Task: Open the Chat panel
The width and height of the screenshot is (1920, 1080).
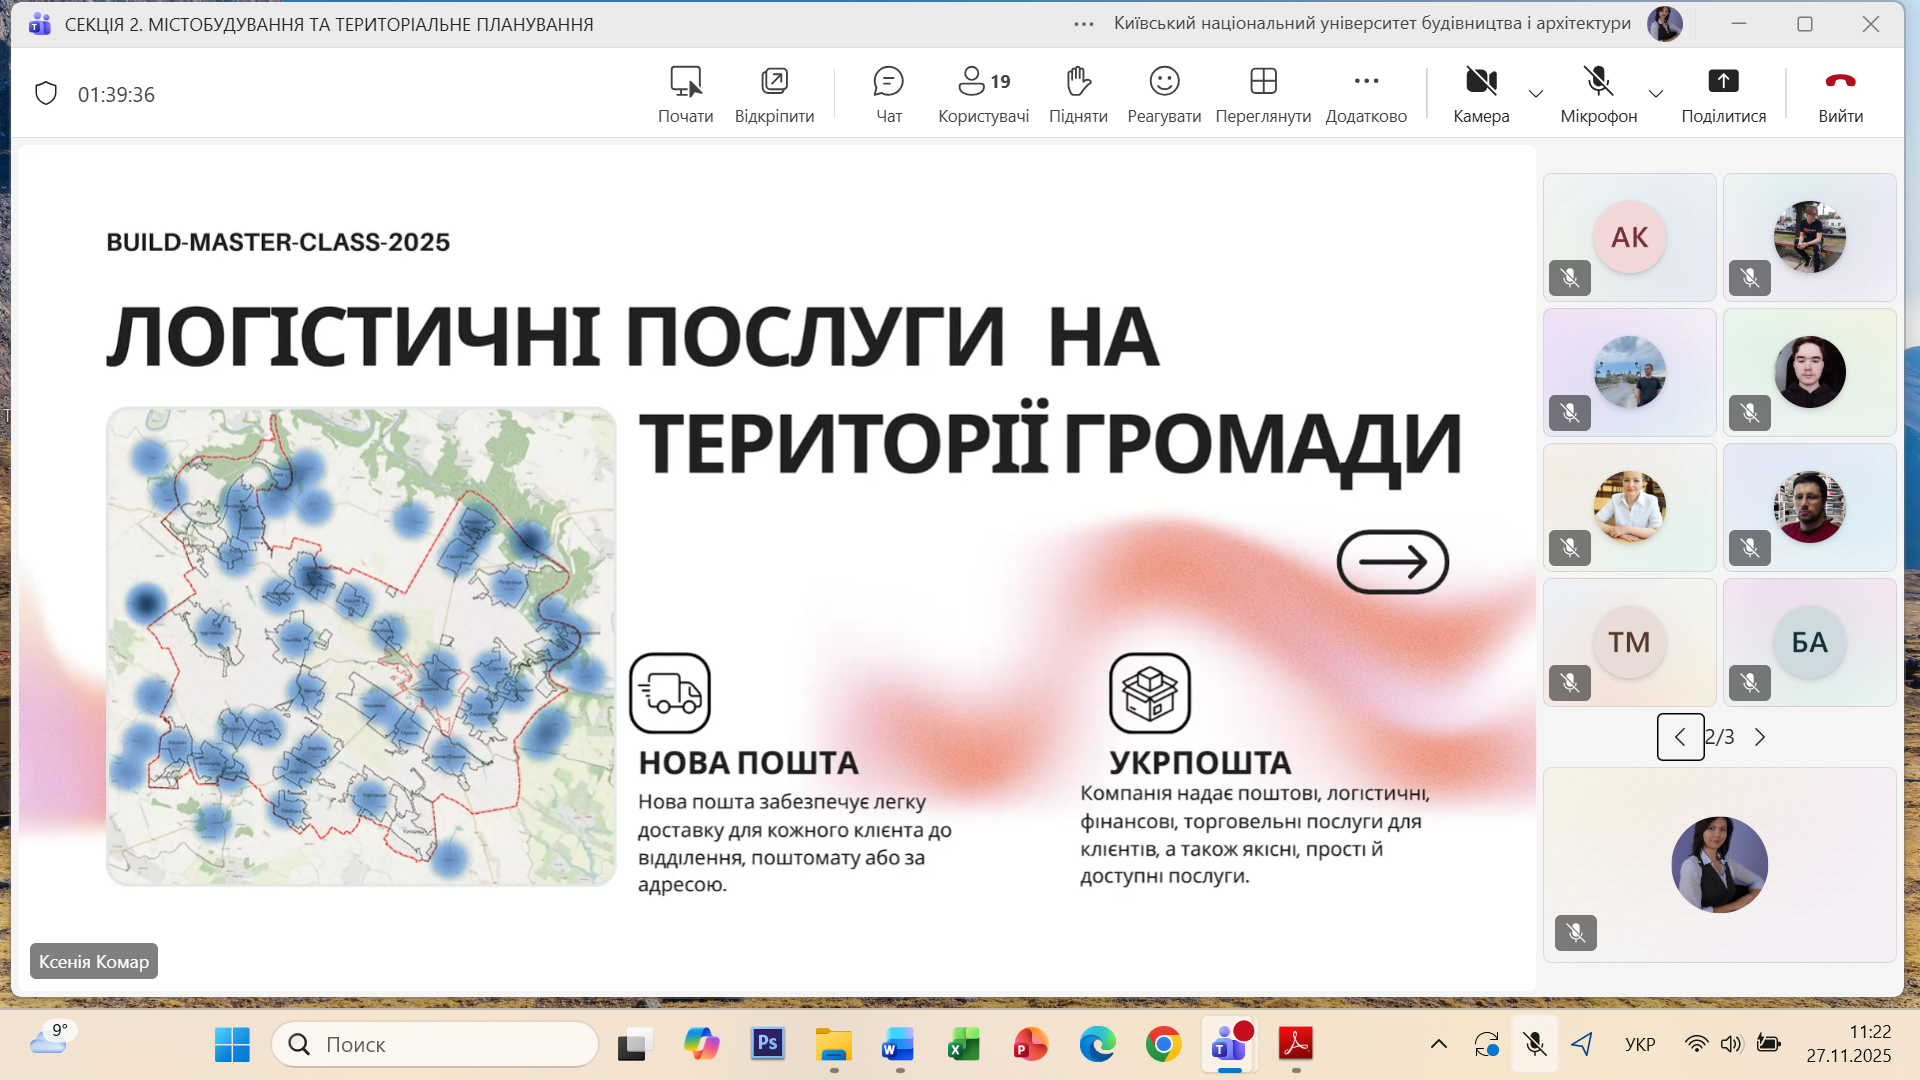Action: click(888, 94)
